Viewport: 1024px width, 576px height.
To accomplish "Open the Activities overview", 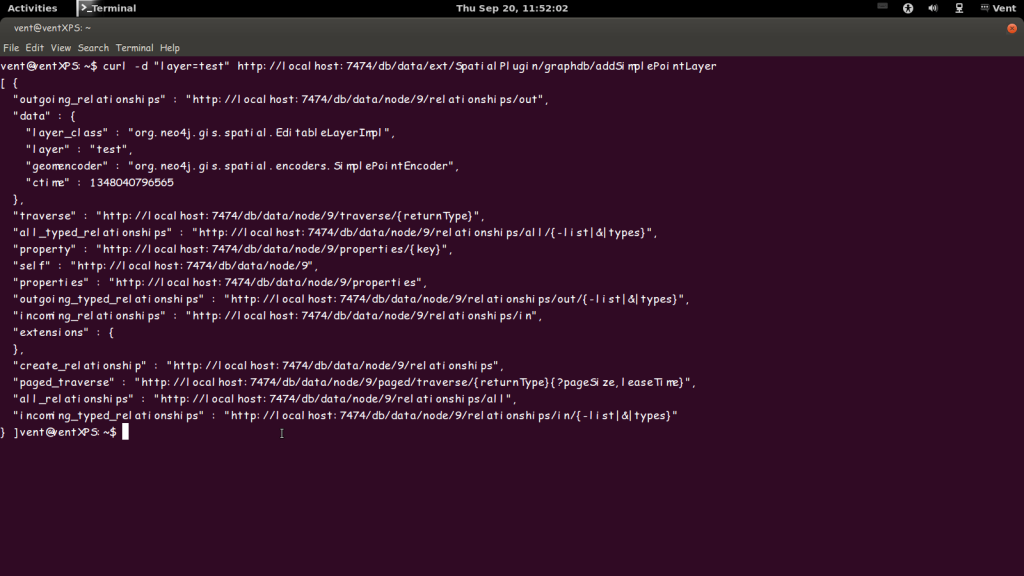I will tap(32, 8).
